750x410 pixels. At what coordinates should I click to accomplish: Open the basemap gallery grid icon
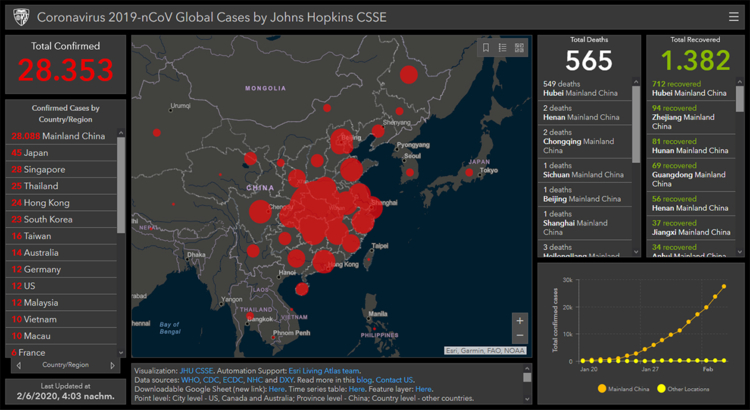tap(519, 47)
